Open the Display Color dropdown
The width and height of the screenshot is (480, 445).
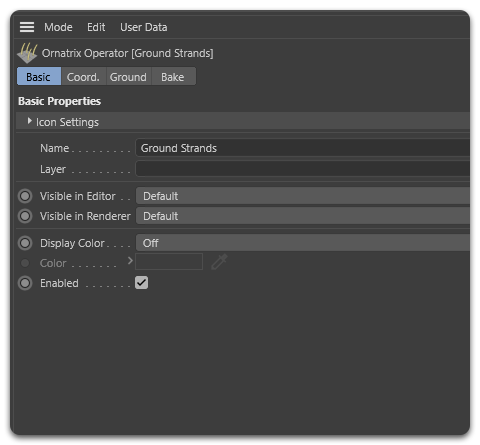tap(303, 243)
